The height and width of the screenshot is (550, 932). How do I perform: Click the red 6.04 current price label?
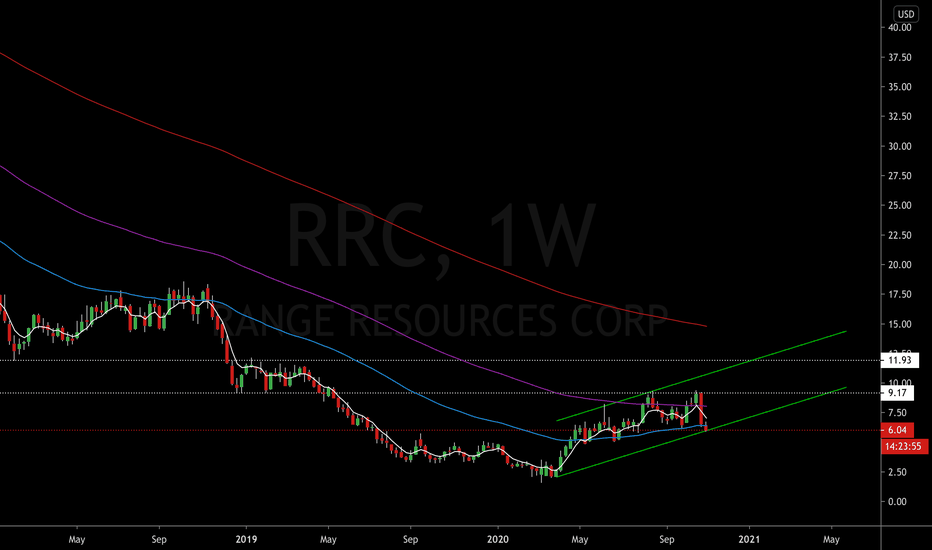tap(898, 430)
